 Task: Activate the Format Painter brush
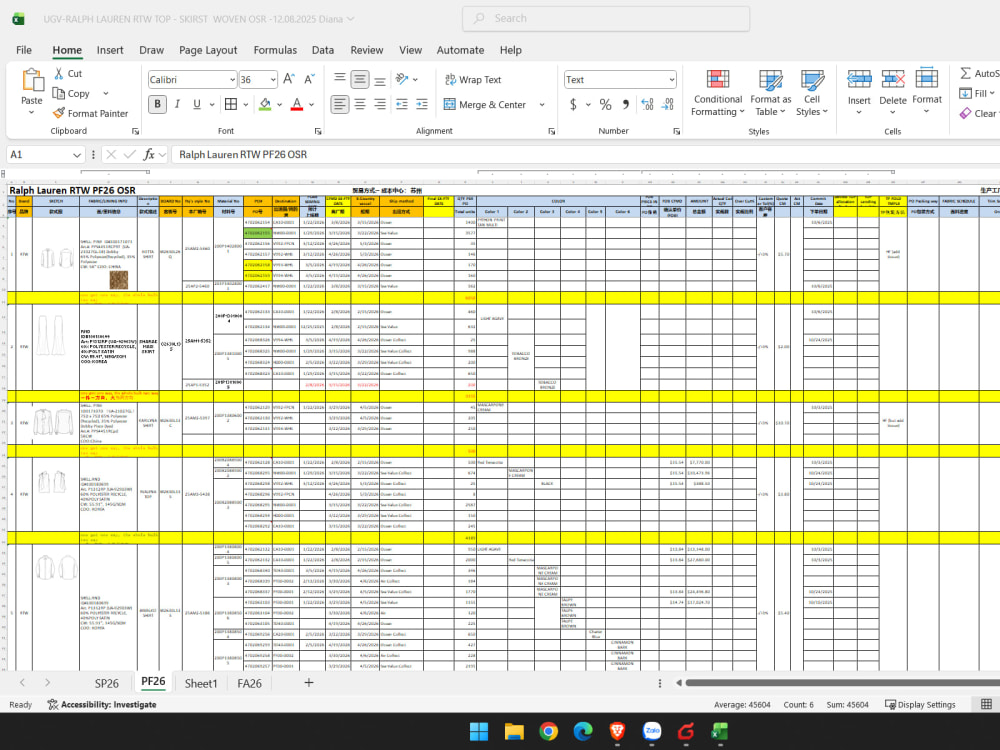coord(59,113)
